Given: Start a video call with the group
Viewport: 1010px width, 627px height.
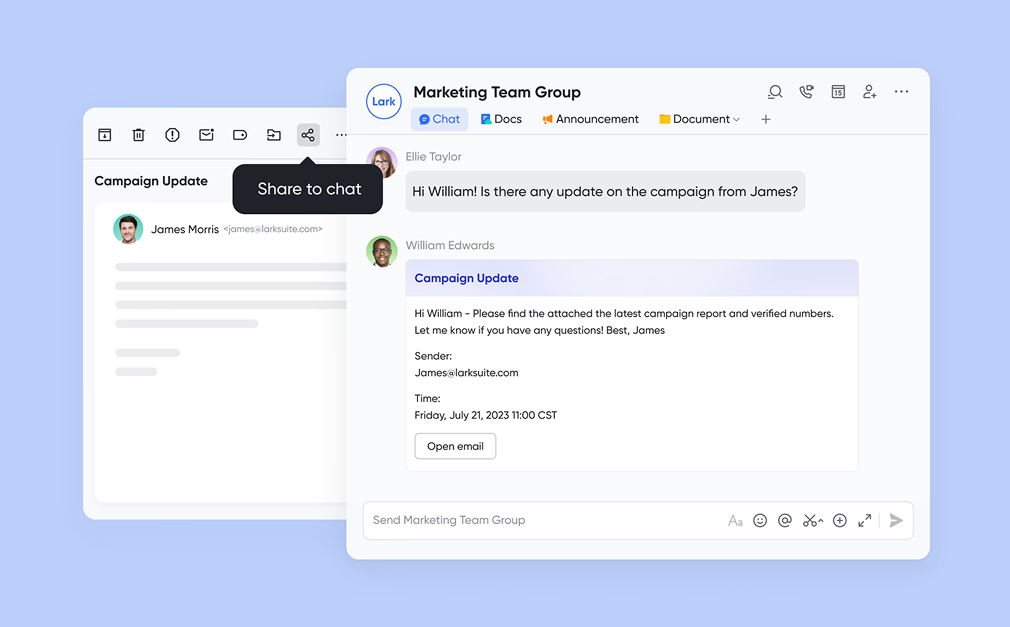Looking at the screenshot, I should [x=806, y=91].
